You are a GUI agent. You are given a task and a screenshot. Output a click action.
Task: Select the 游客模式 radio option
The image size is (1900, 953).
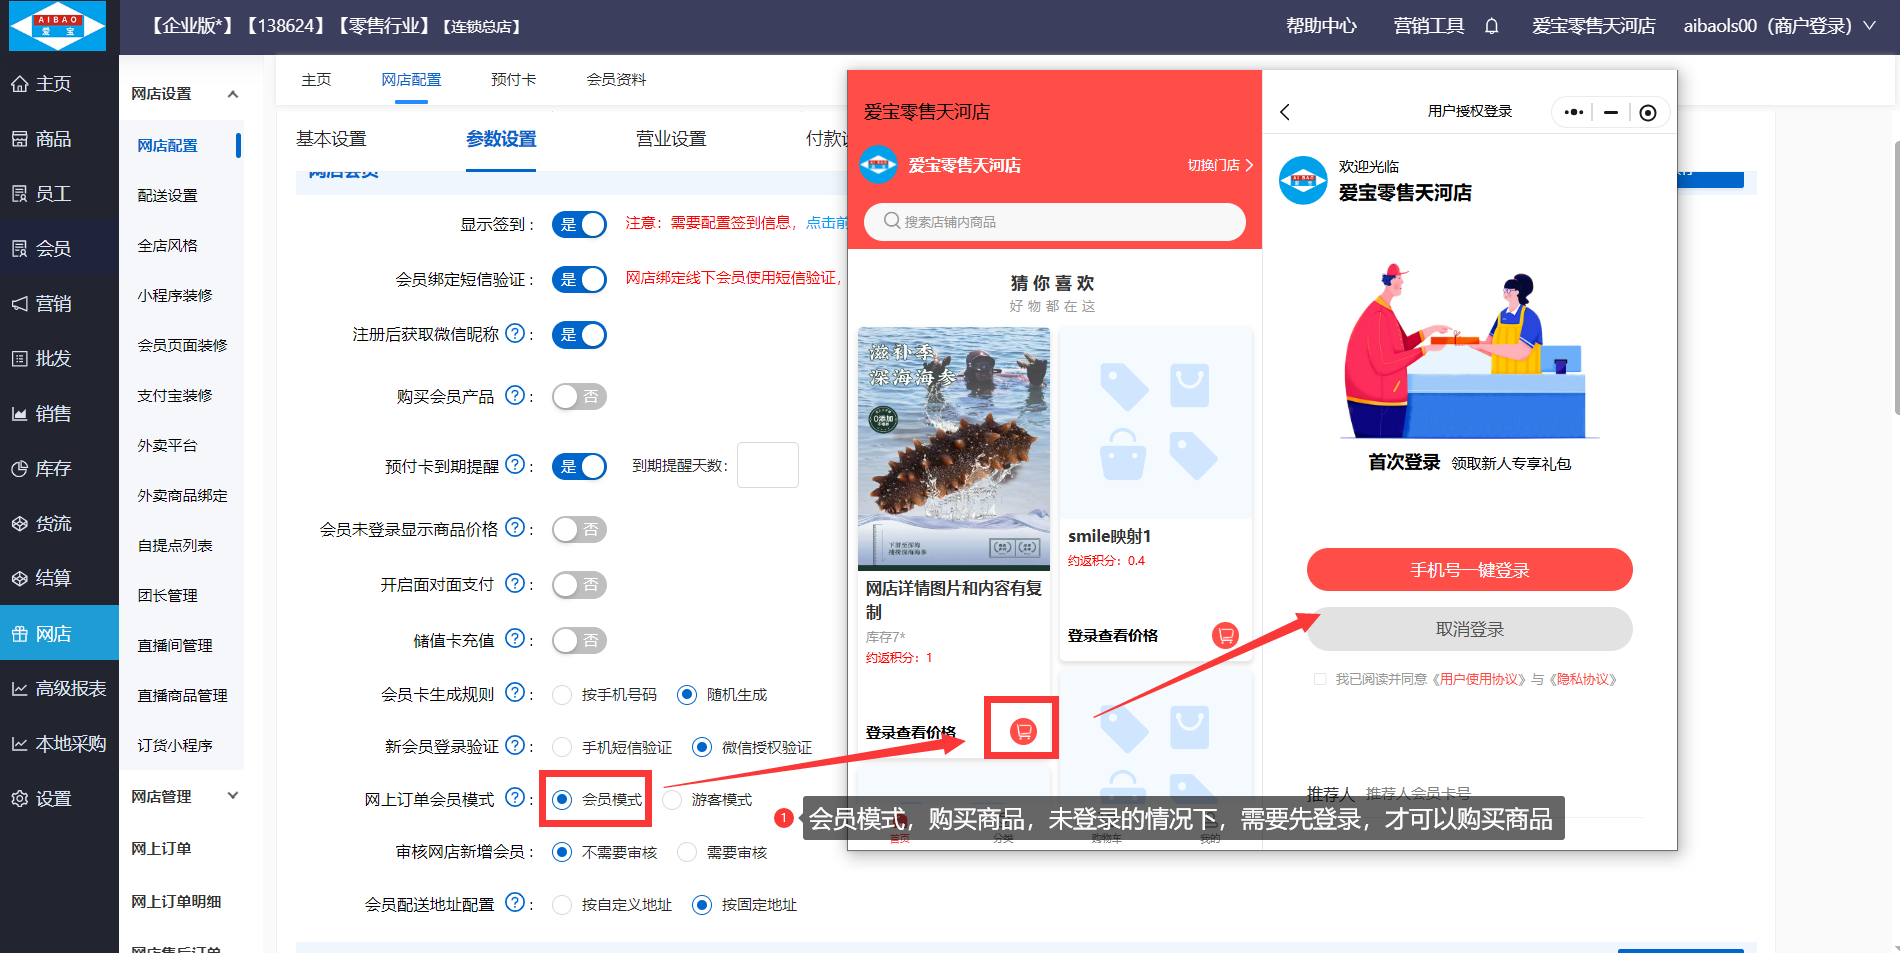point(673,800)
